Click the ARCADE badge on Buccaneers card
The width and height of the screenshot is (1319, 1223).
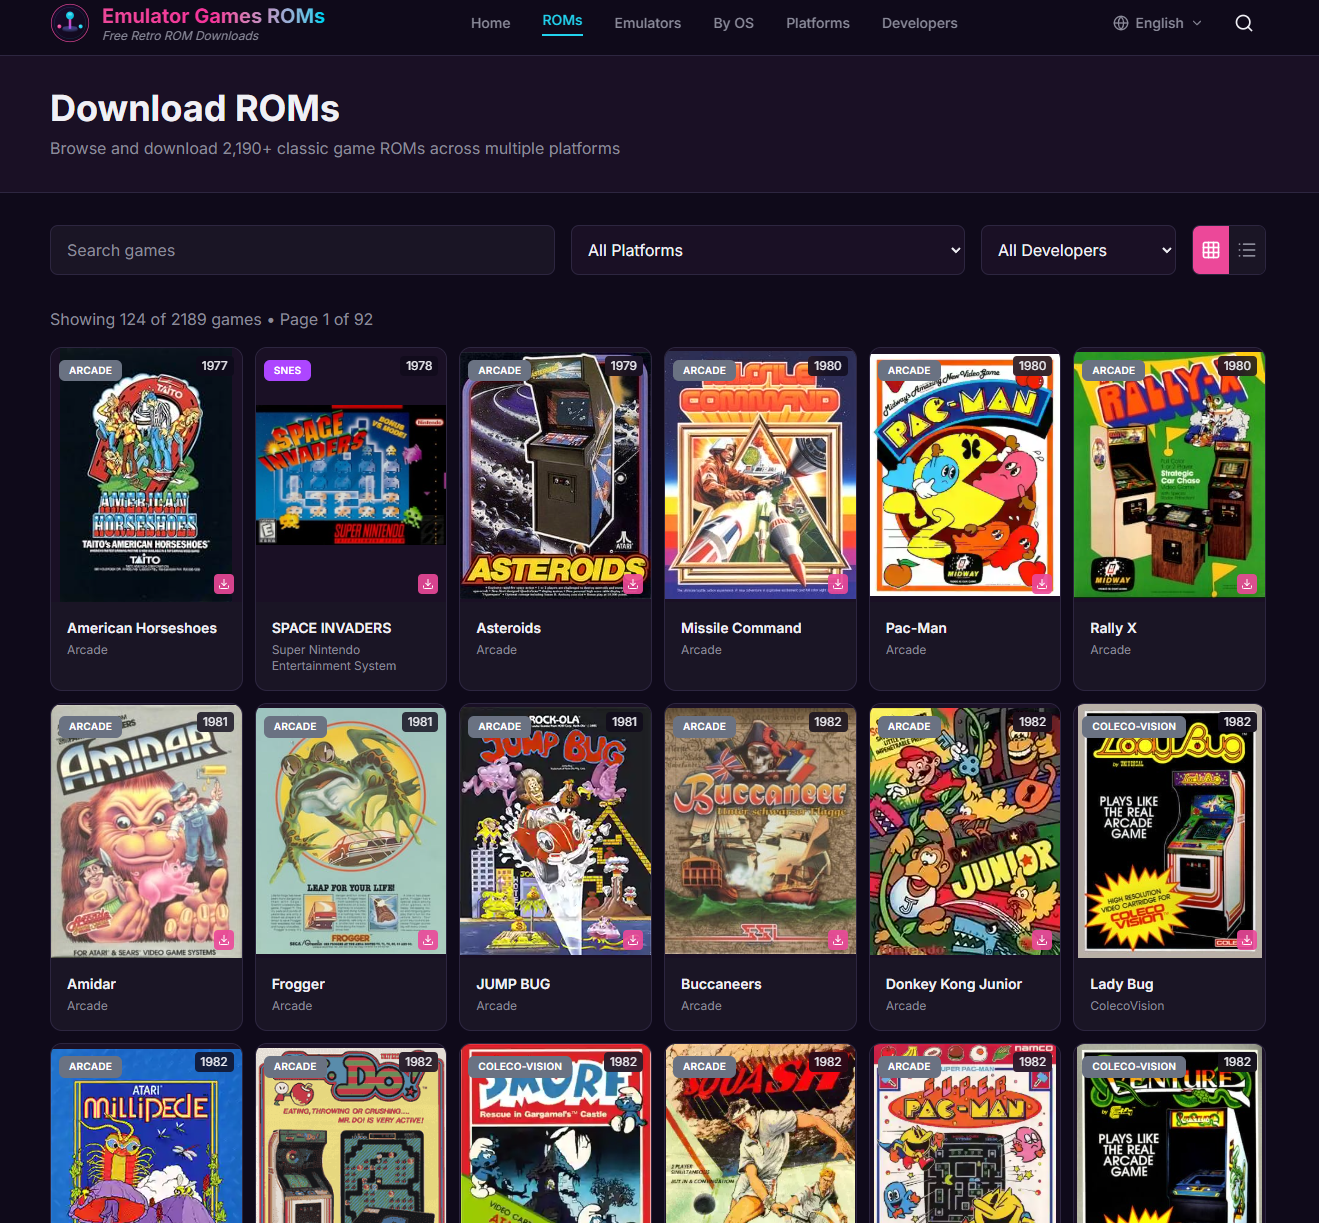[x=704, y=726]
